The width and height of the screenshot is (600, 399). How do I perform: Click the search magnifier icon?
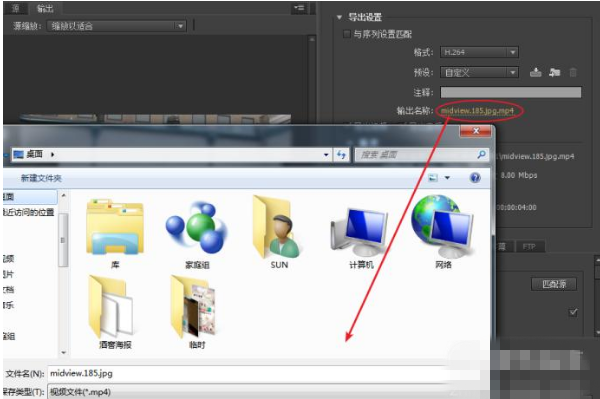click(x=481, y=155)
